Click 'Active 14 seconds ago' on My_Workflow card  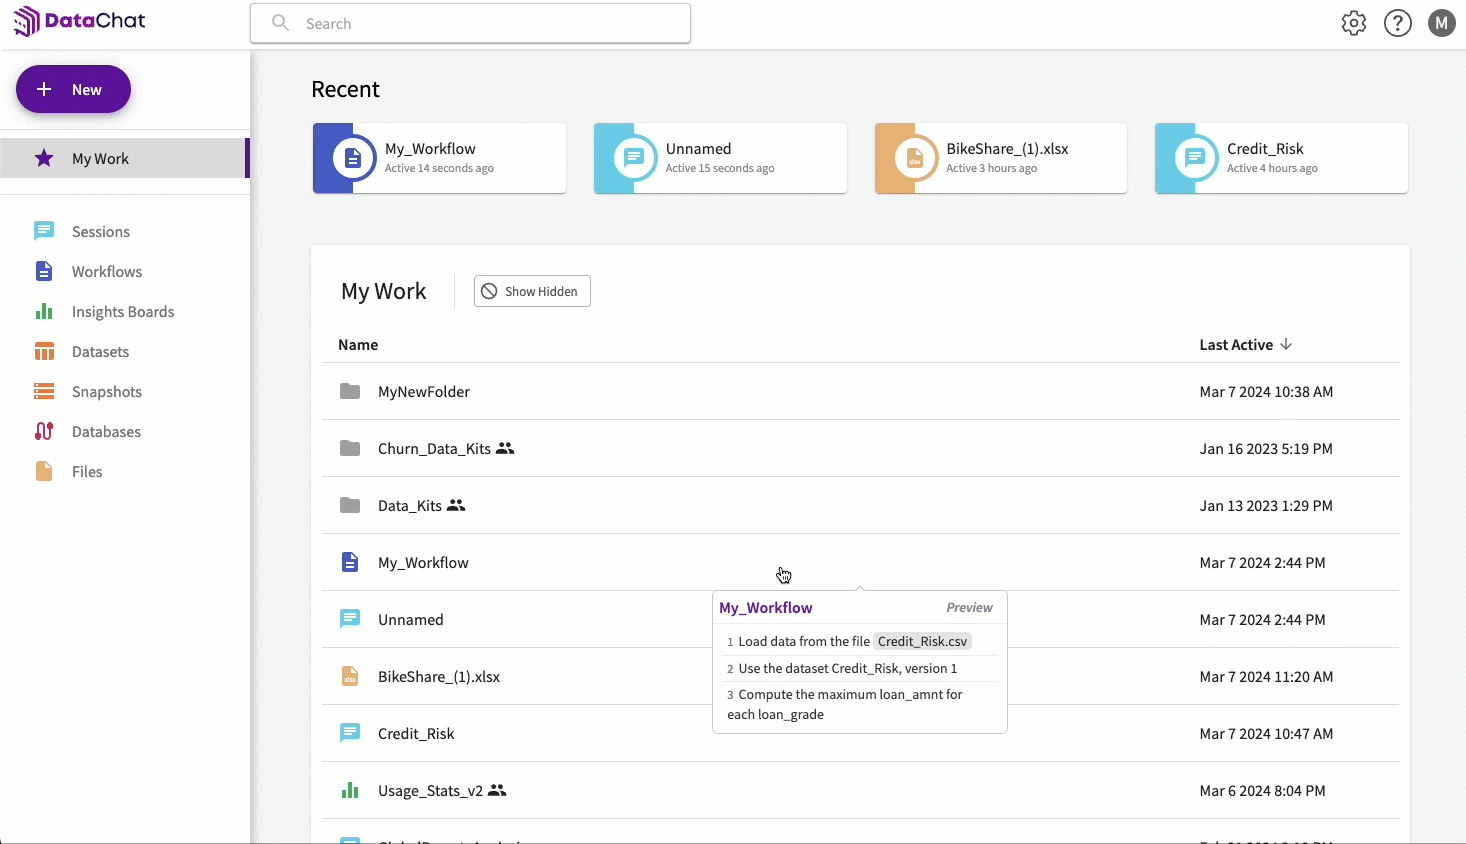point(439,168)
